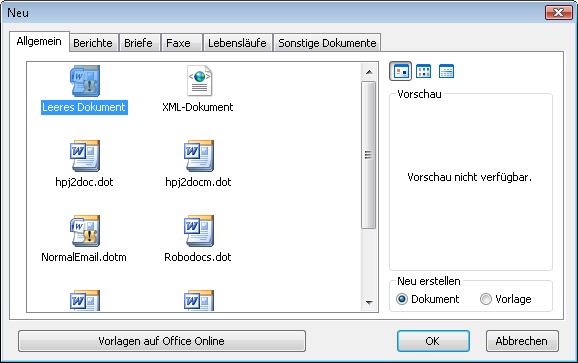
Task: Click the scrollbar up arrow
Action: point(369,72)
